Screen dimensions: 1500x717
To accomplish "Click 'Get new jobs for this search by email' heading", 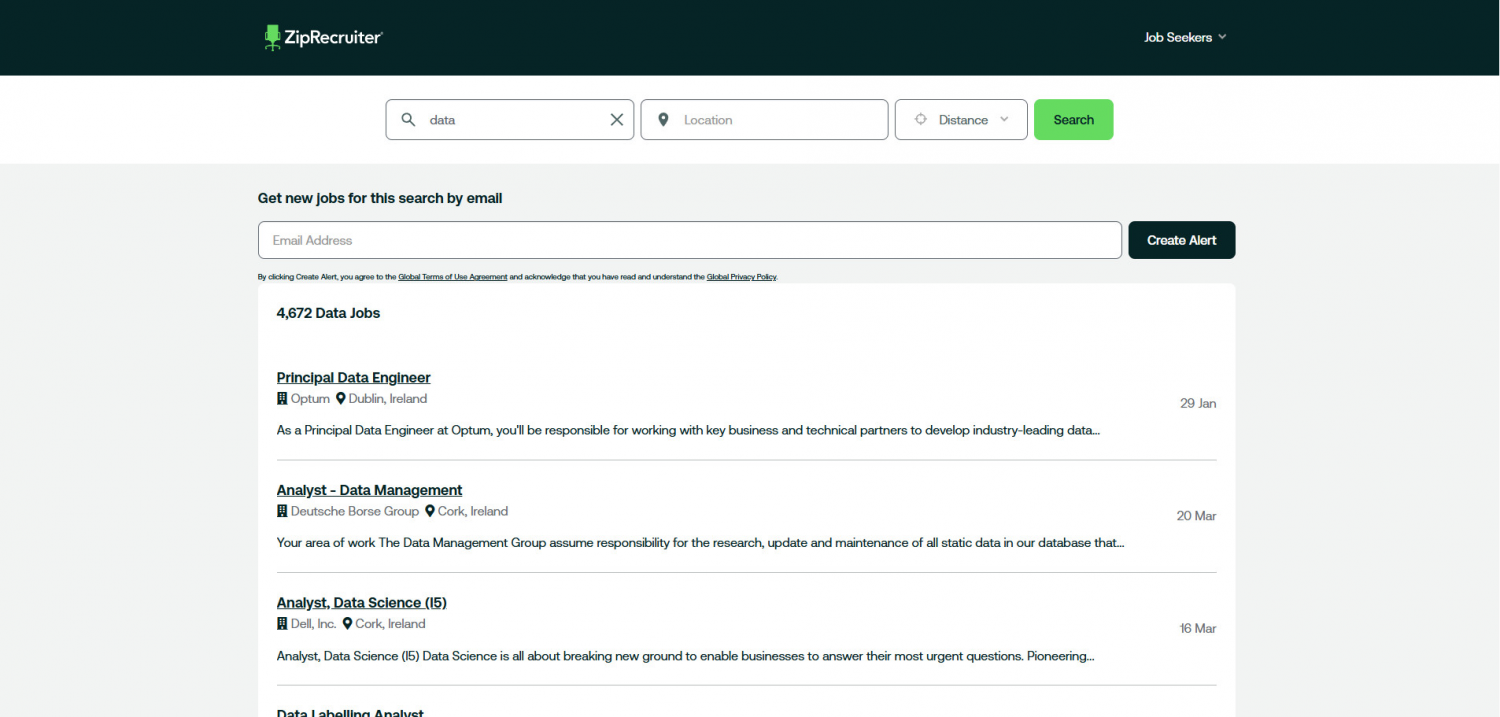I will pos(380,198).
